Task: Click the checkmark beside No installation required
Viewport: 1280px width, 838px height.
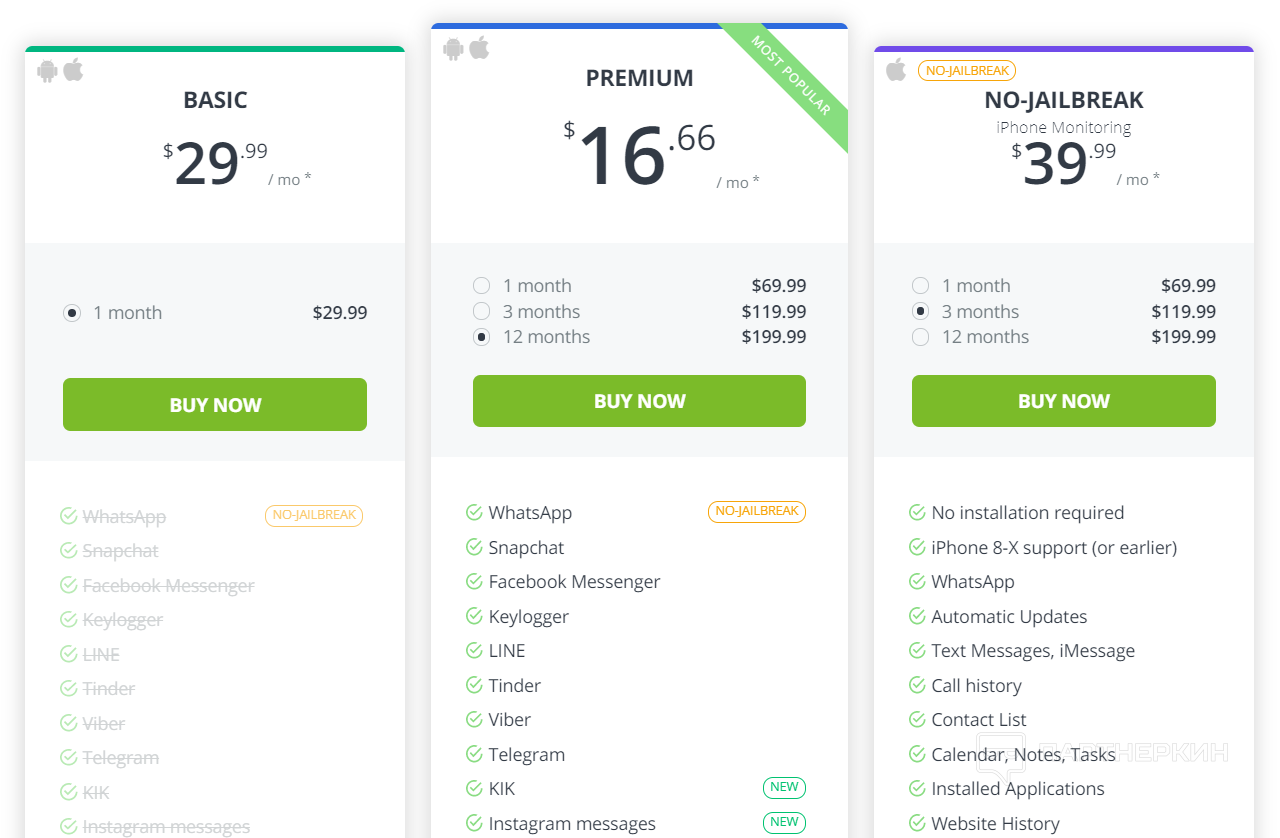Action: tap(917, 513)
